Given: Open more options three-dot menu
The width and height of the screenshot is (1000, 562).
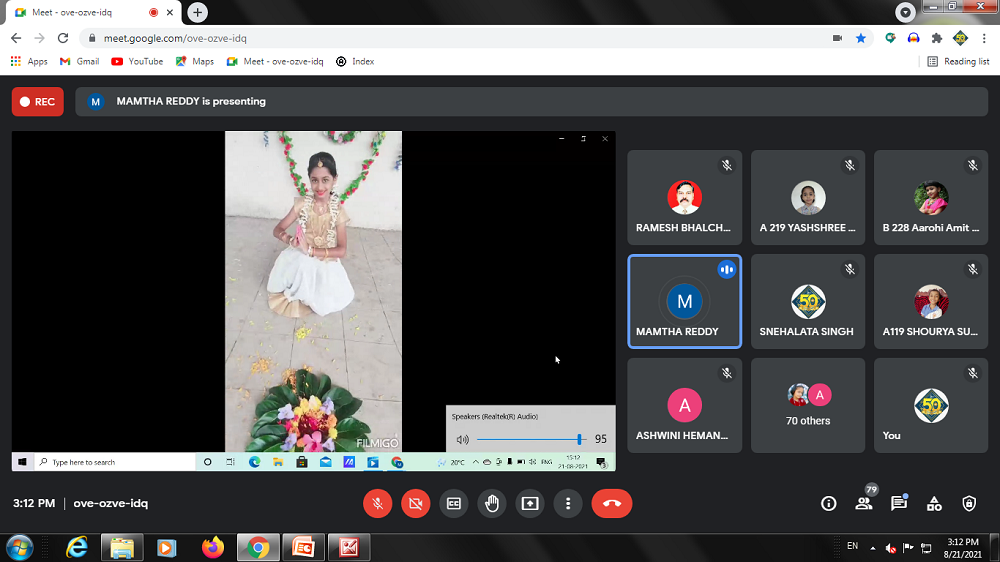Looking at the screenshot, I should click(x=567, y=504).
